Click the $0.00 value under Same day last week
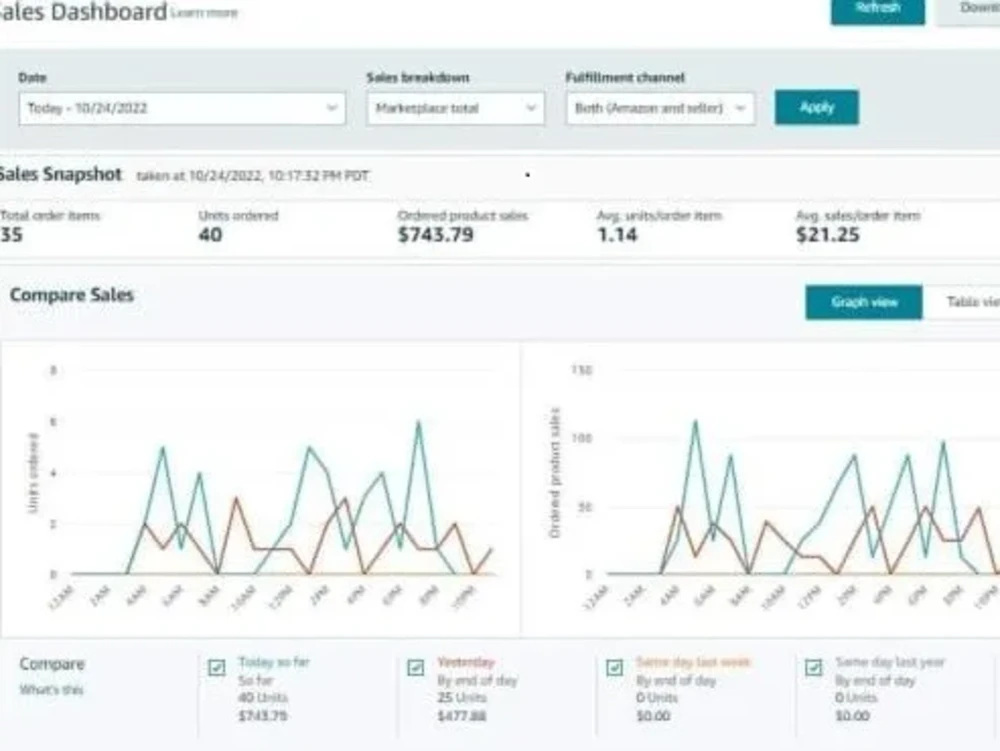 point(653,716)
